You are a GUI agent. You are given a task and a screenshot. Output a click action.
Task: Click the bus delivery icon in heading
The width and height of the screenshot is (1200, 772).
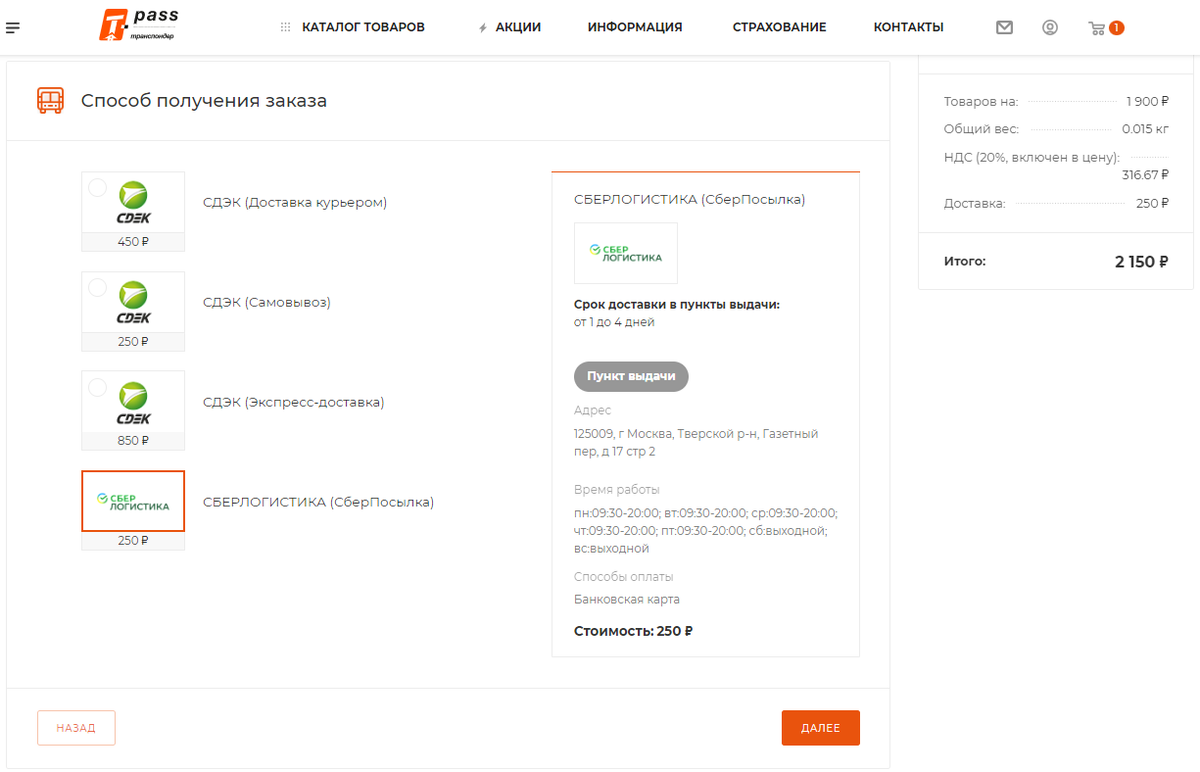pyautogui.click(x=50, y=100)
